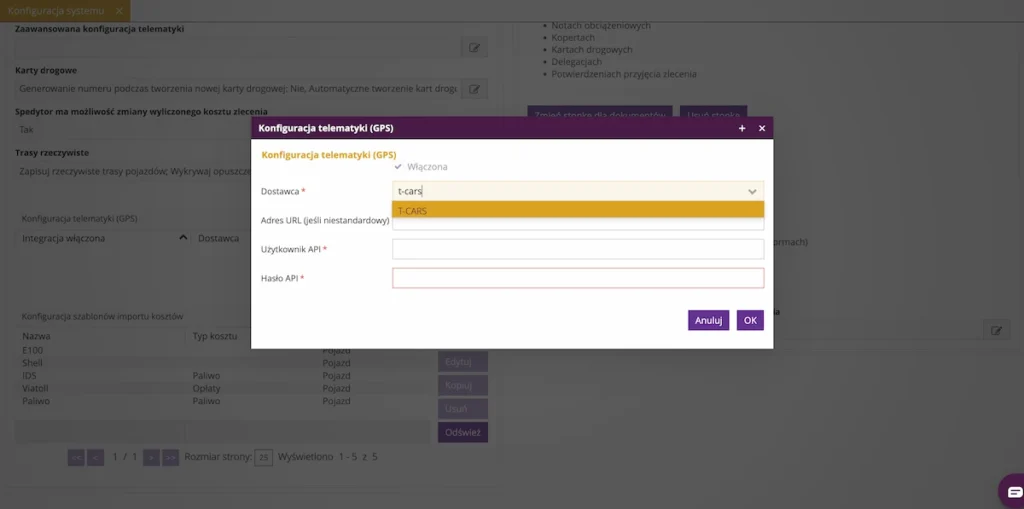Sort by Integracja włączona column
1024x509 pixels.
104,238
